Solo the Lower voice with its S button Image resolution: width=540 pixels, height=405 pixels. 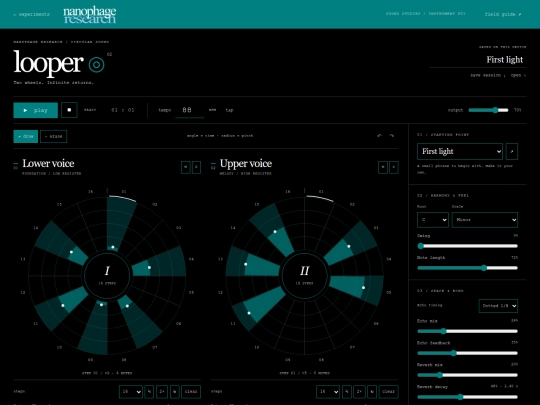pyautogui.click(x=196, y=167)
